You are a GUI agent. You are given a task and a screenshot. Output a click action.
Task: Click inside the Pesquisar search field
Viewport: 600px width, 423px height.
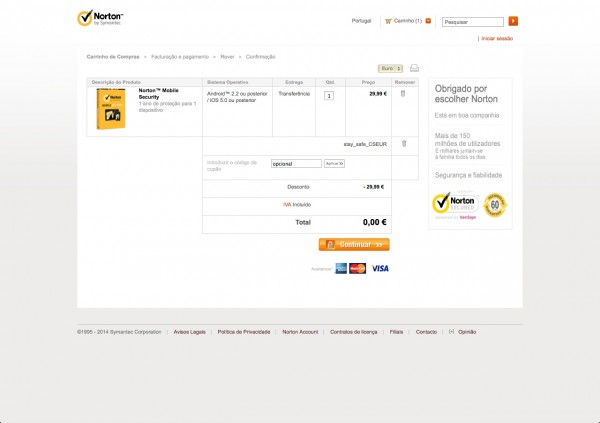[473, 22]
